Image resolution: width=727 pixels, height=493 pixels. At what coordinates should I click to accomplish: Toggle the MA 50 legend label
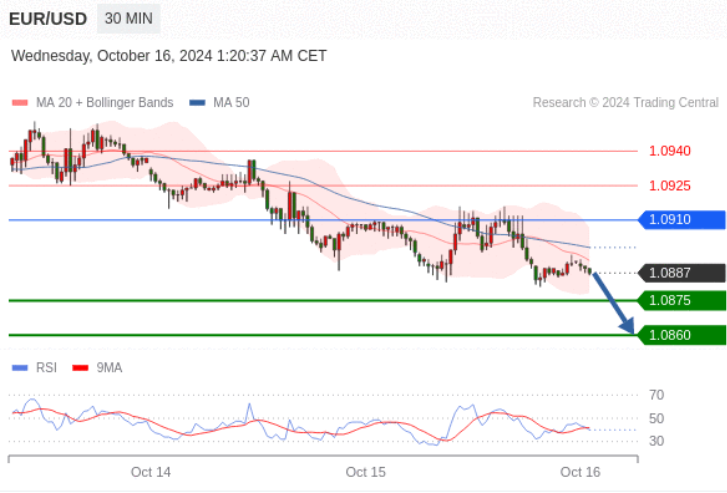click(x=231, y=103)
